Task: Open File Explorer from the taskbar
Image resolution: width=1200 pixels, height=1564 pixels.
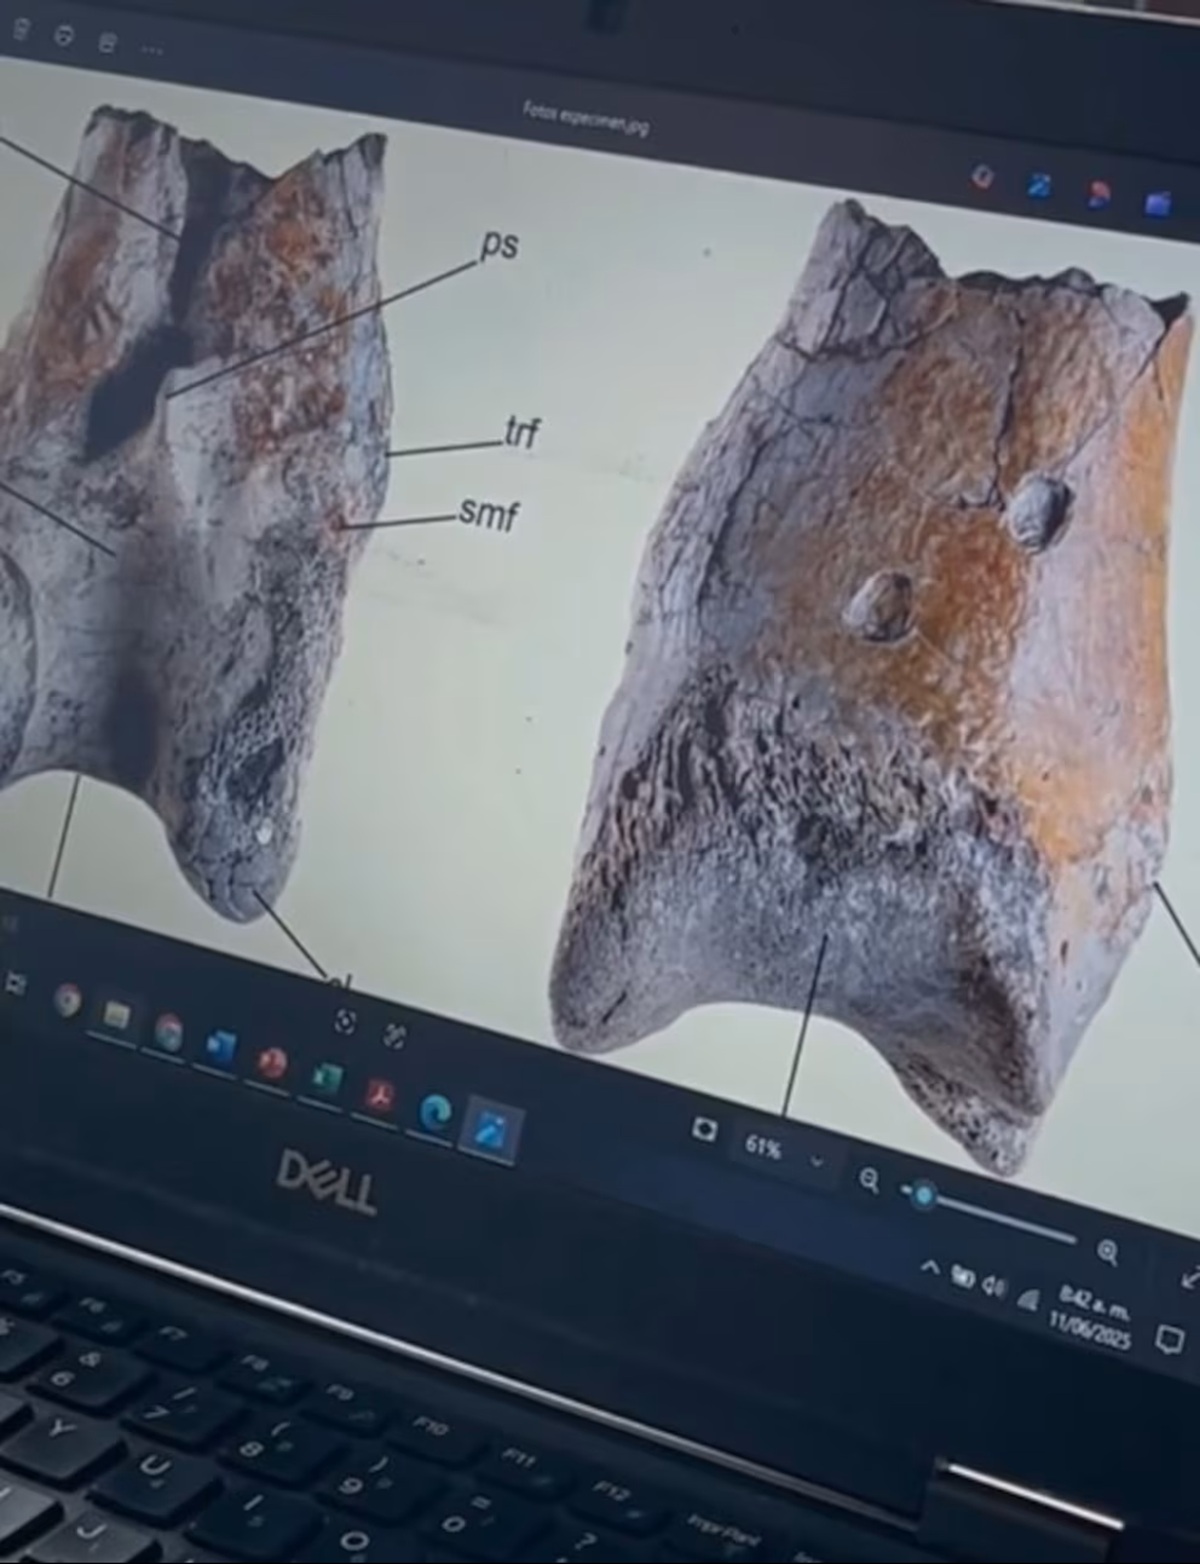Action: coord(117,1015)
